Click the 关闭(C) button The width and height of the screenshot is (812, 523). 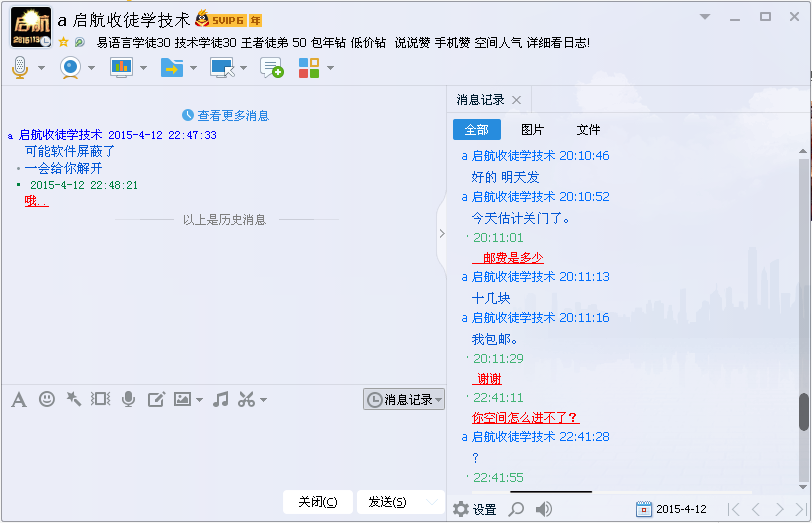318,502
